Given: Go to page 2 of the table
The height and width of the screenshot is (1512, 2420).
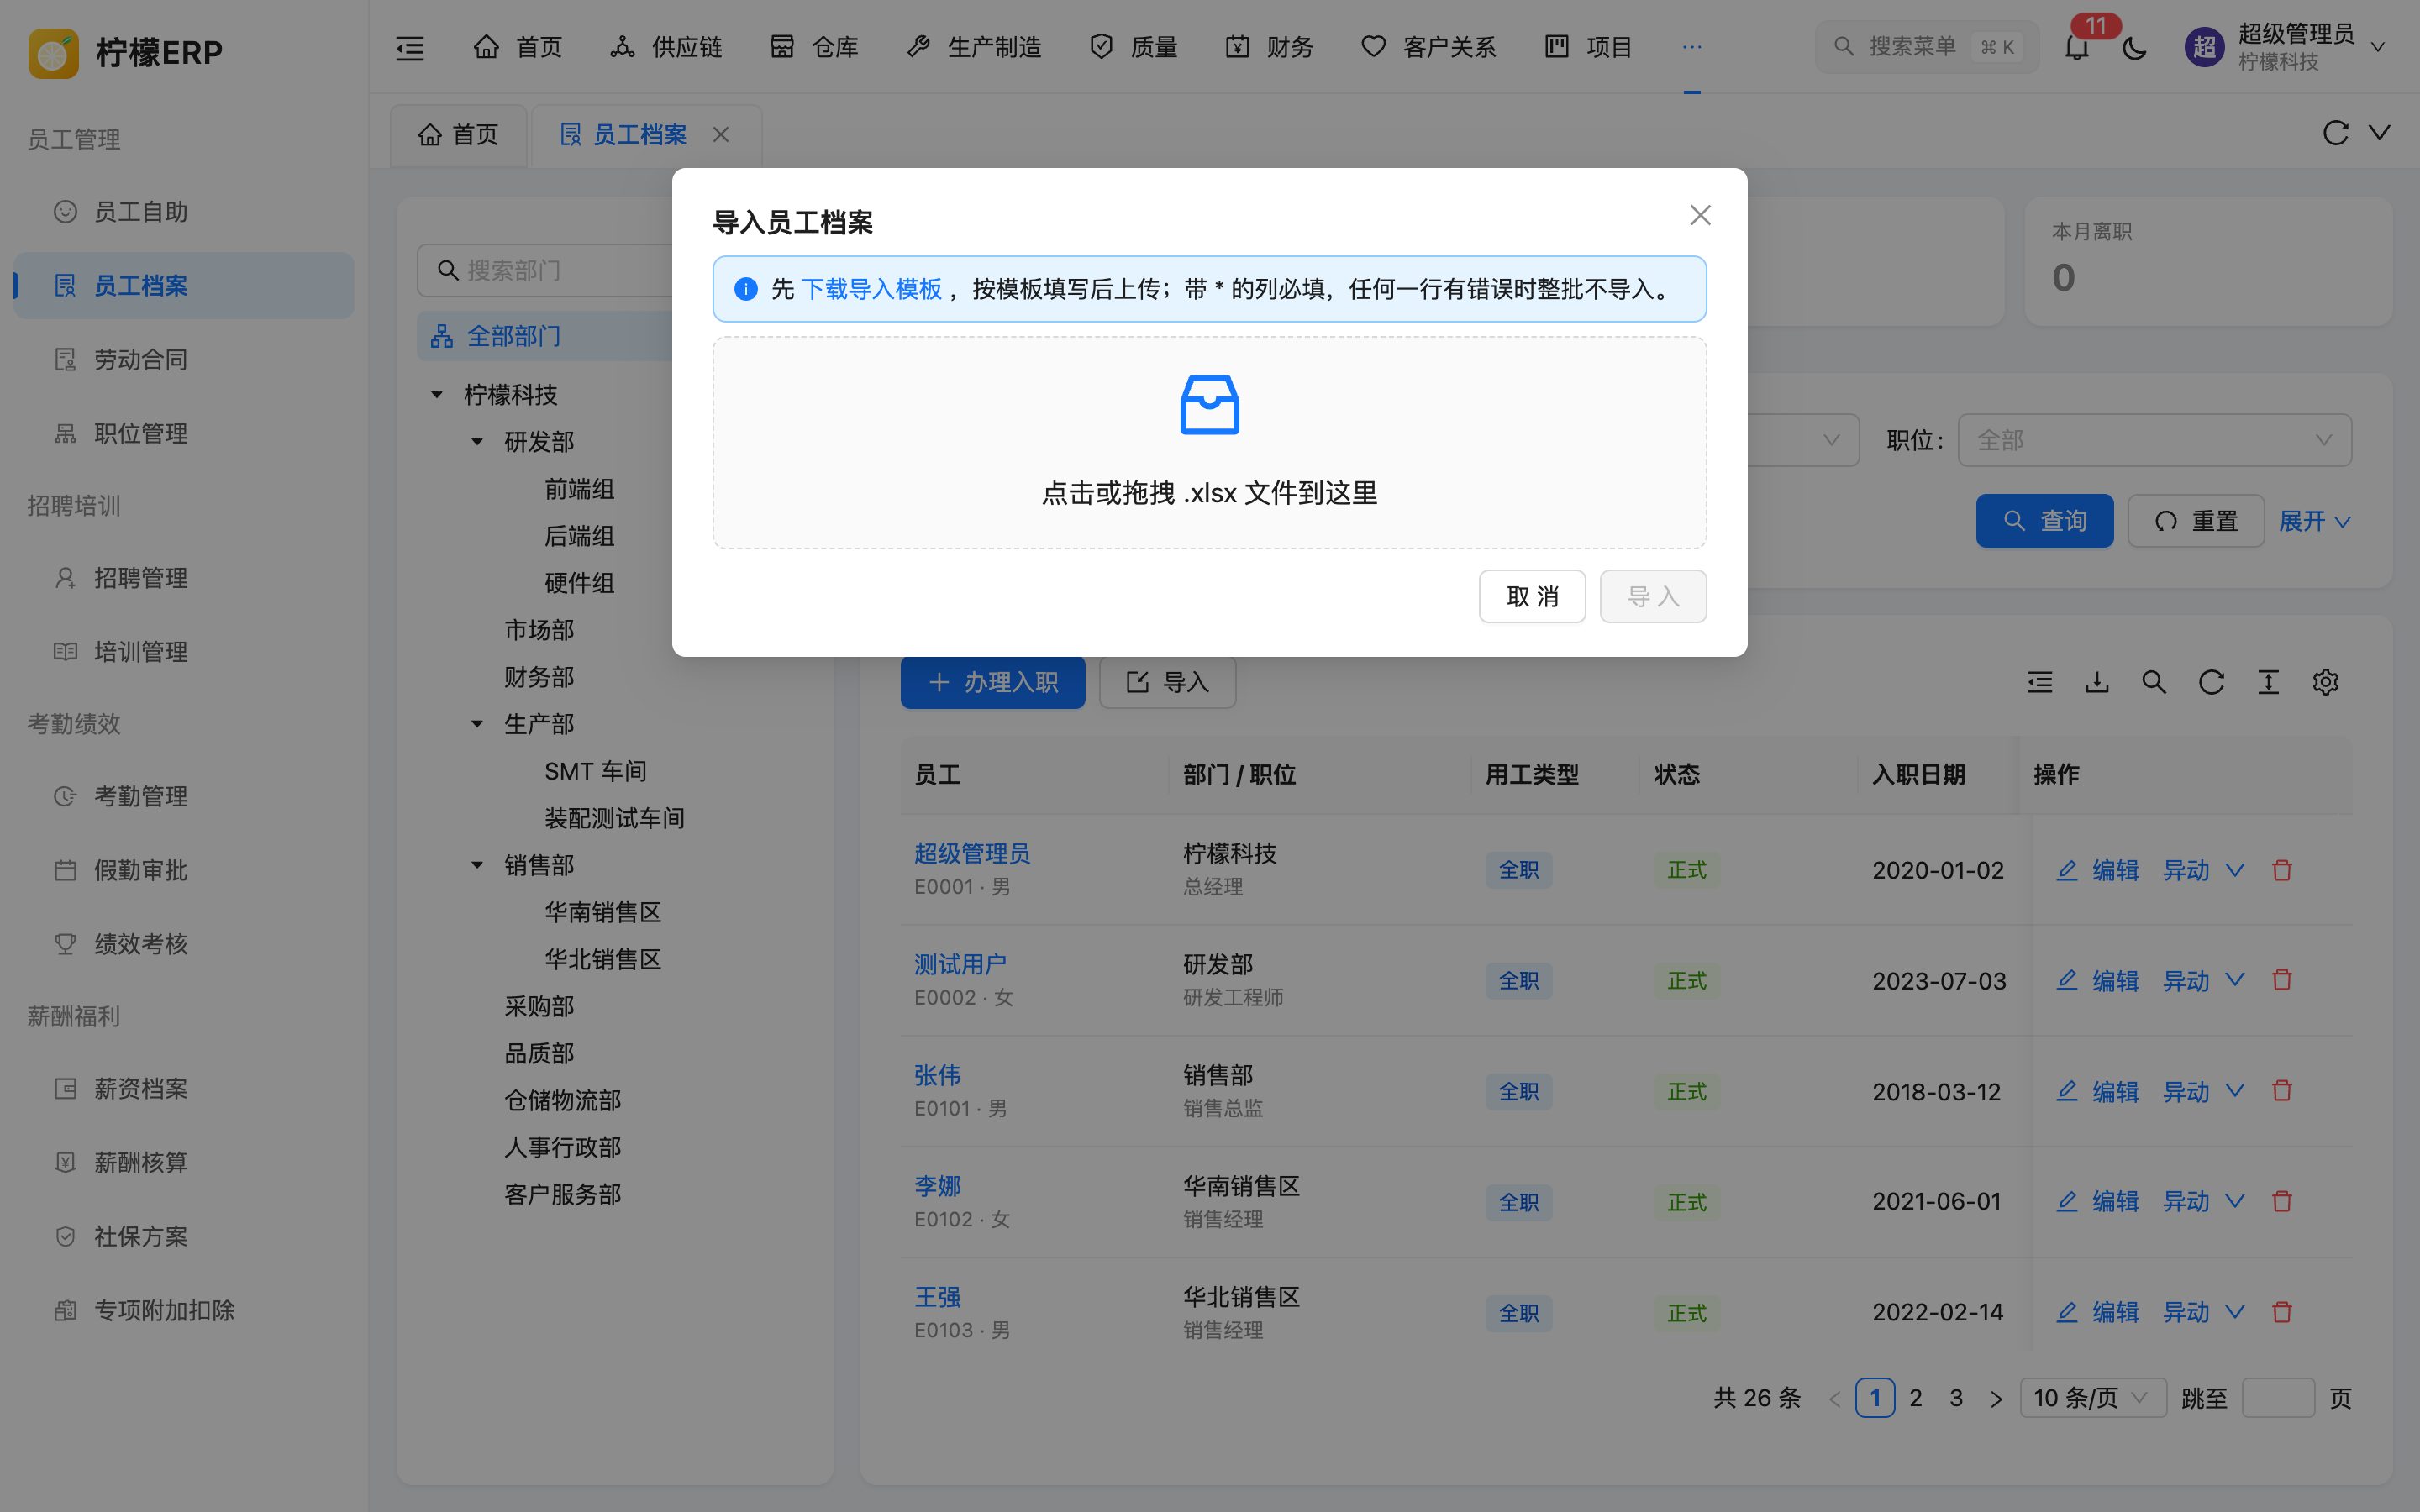Looking at the screenshot, I should pyautogui.click(x=1915, y=1398).
